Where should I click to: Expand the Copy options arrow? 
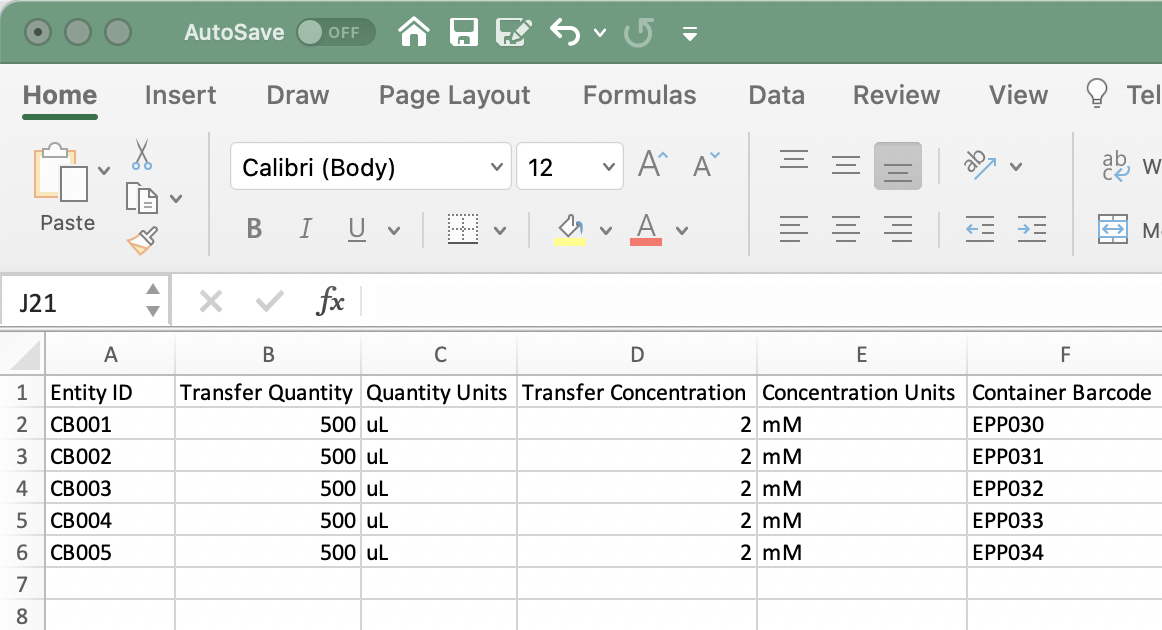(x=176, y=199)
